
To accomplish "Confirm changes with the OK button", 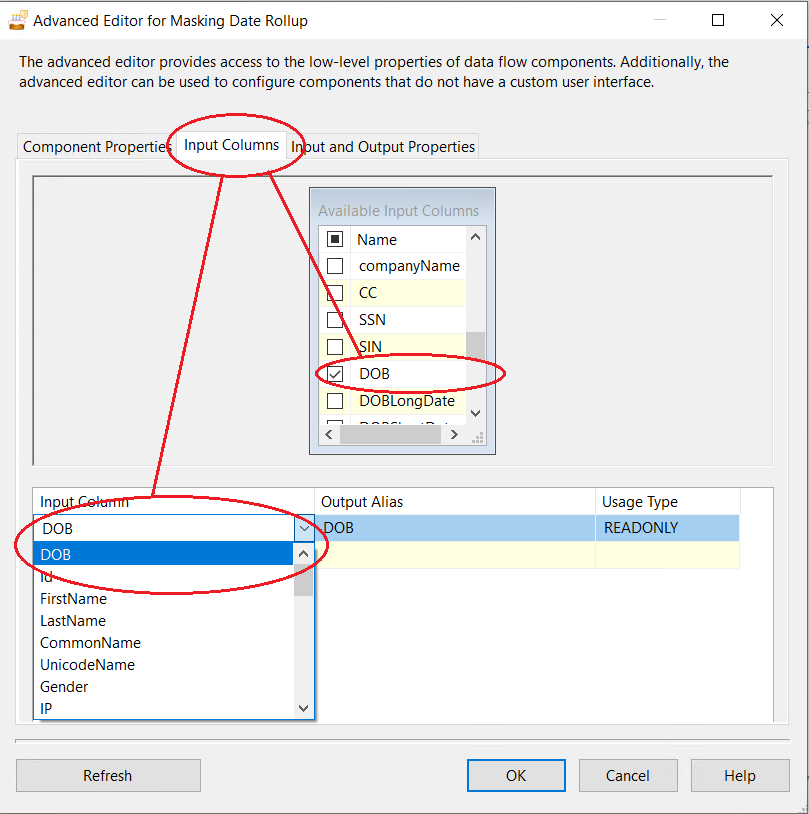I will (x=515, y=775).
